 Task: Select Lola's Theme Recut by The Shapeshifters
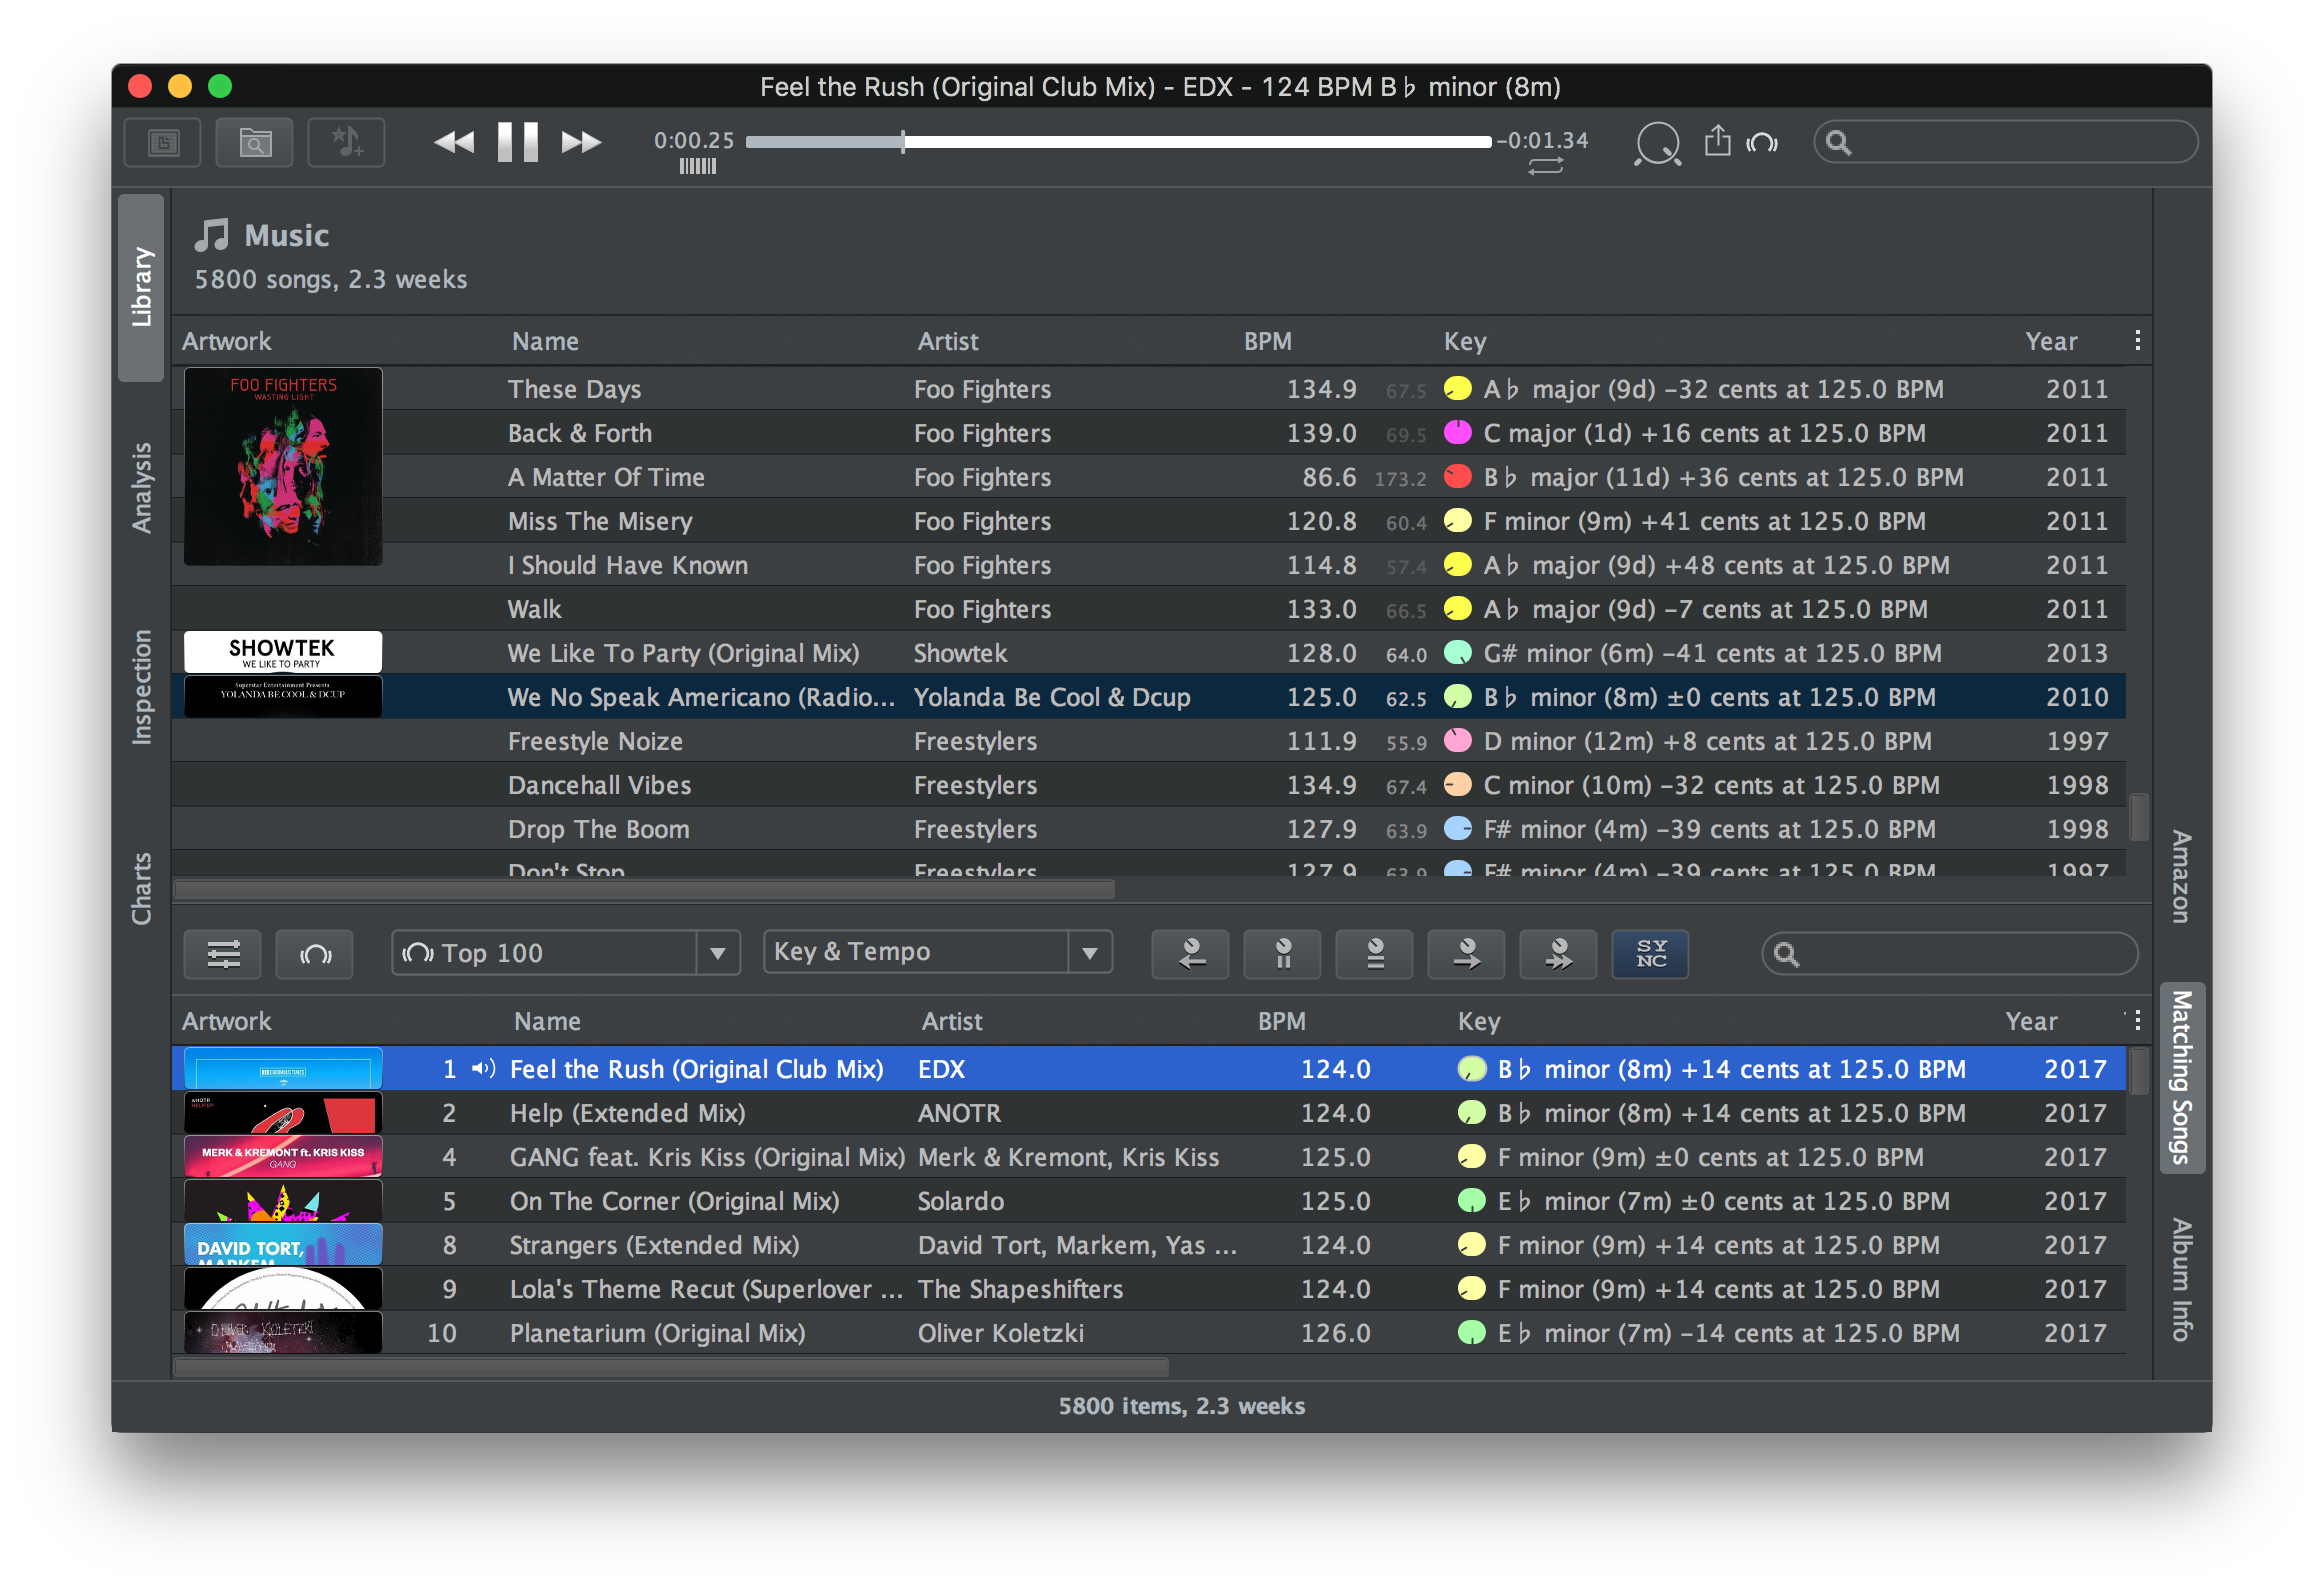coord(1148,1289)
